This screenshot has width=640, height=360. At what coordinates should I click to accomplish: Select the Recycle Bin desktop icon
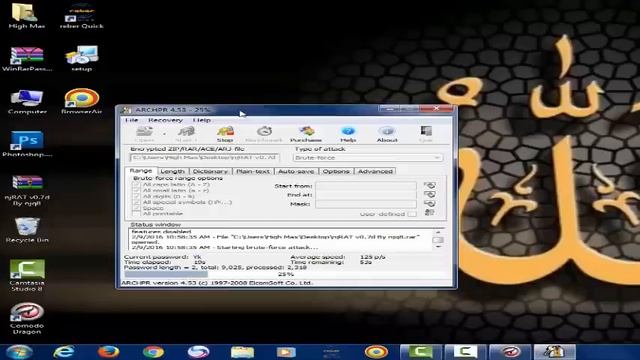27,230
